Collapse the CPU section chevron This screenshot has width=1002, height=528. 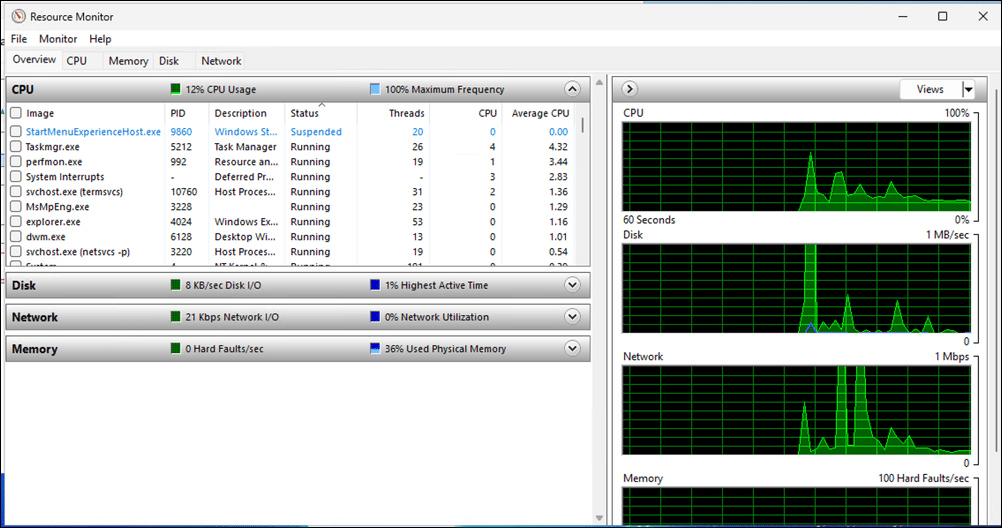pyautogui.click(x=572, y=89)
